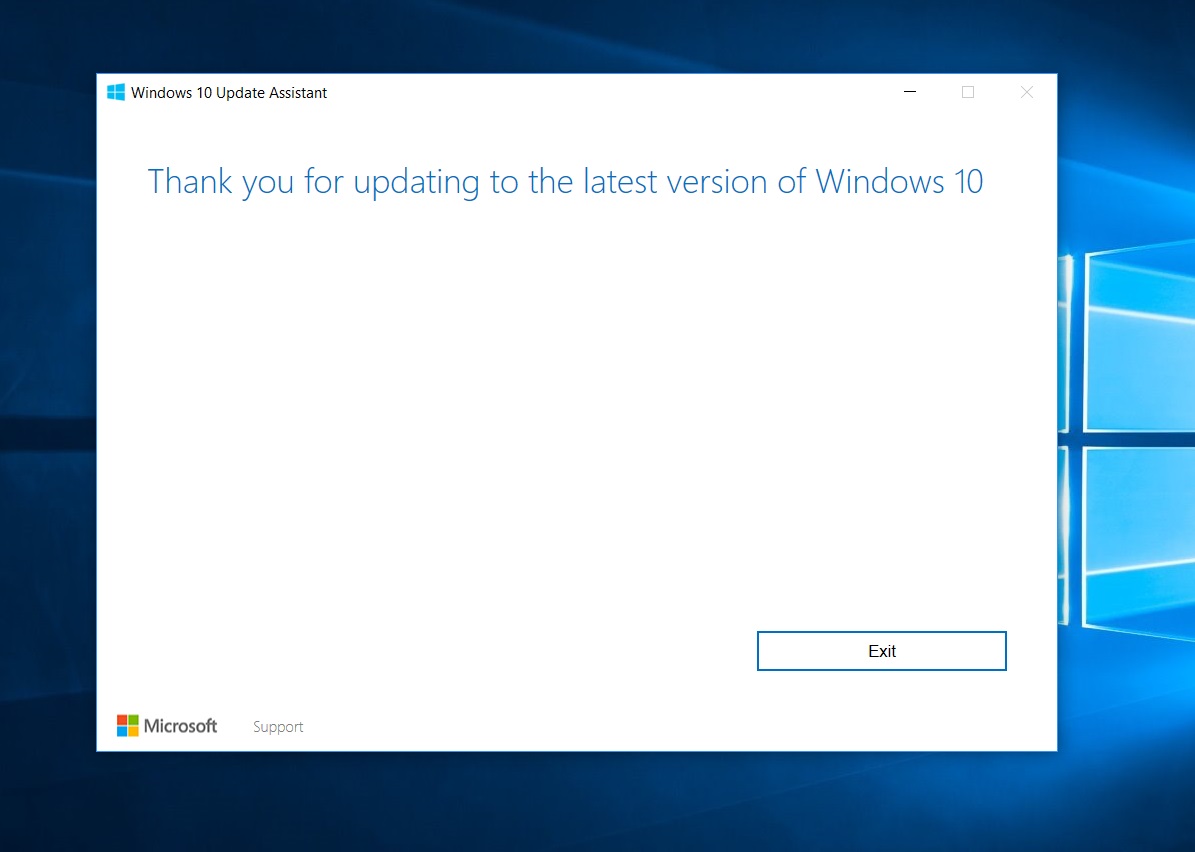Click the "Windows 10 Update Assistant" title text
This screenshot has width=1195, height=852.
pyautogui.click(x=229, y=93)
